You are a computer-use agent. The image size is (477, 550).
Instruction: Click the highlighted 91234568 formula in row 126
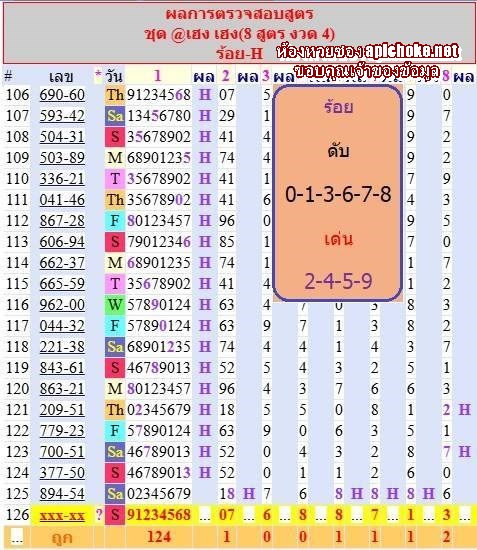[x=159, y=515]
